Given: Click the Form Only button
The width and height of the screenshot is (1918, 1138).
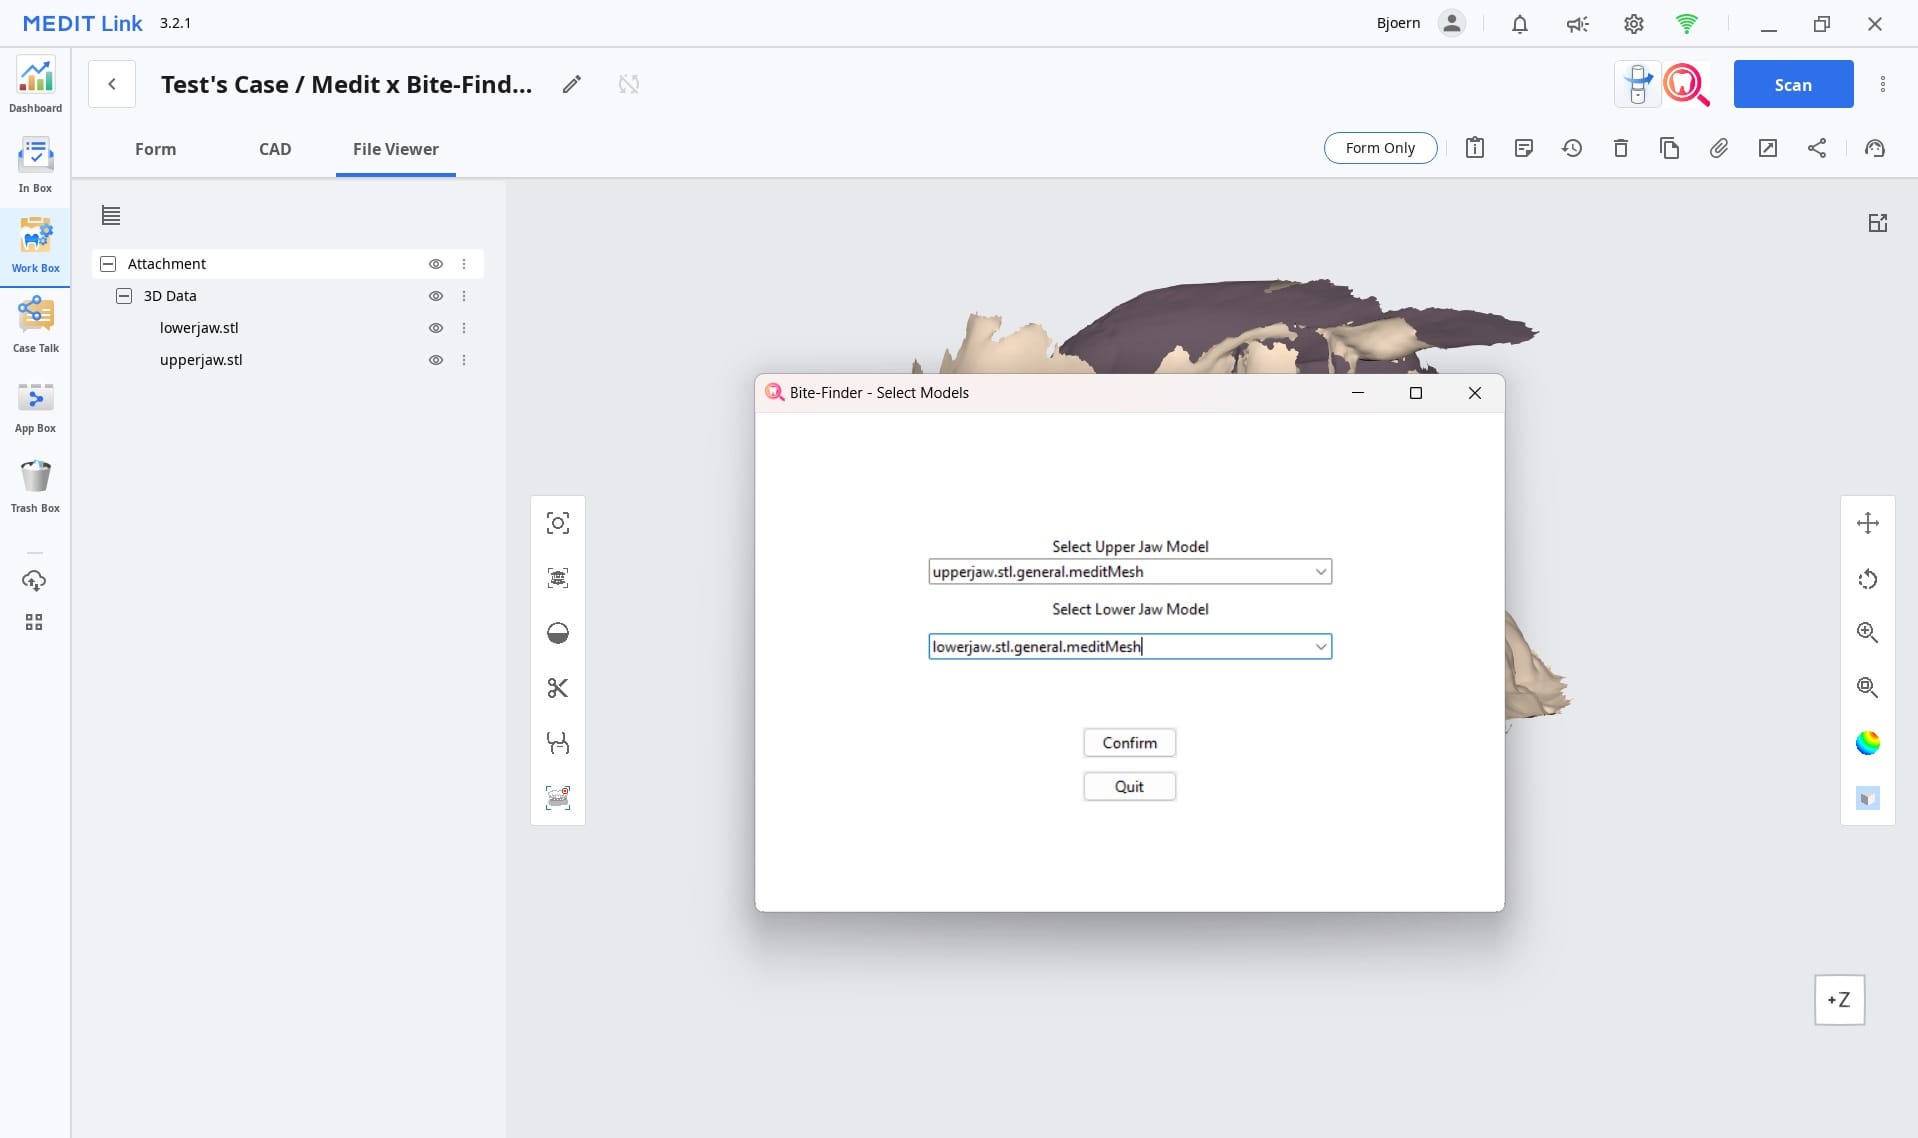Looking at the screenshot, I should 1381,148.
